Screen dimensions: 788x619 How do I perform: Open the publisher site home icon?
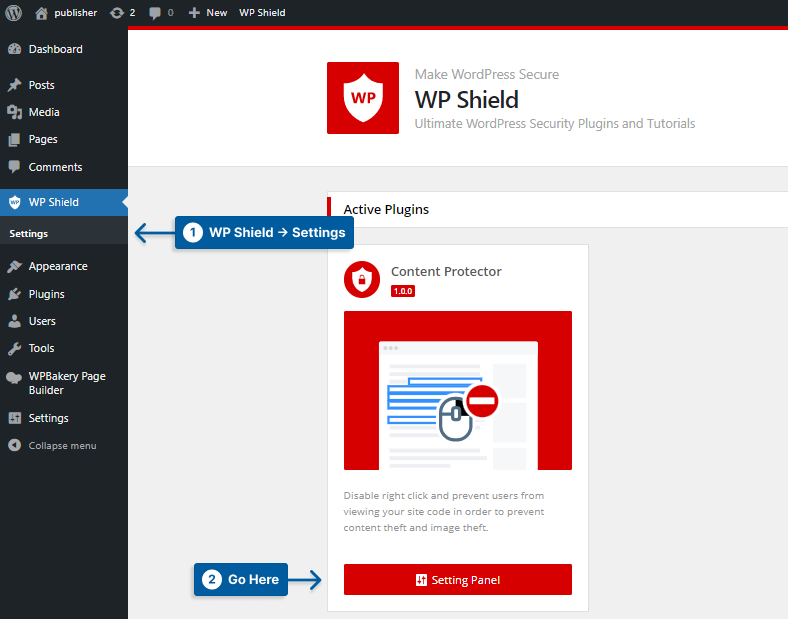41,13
